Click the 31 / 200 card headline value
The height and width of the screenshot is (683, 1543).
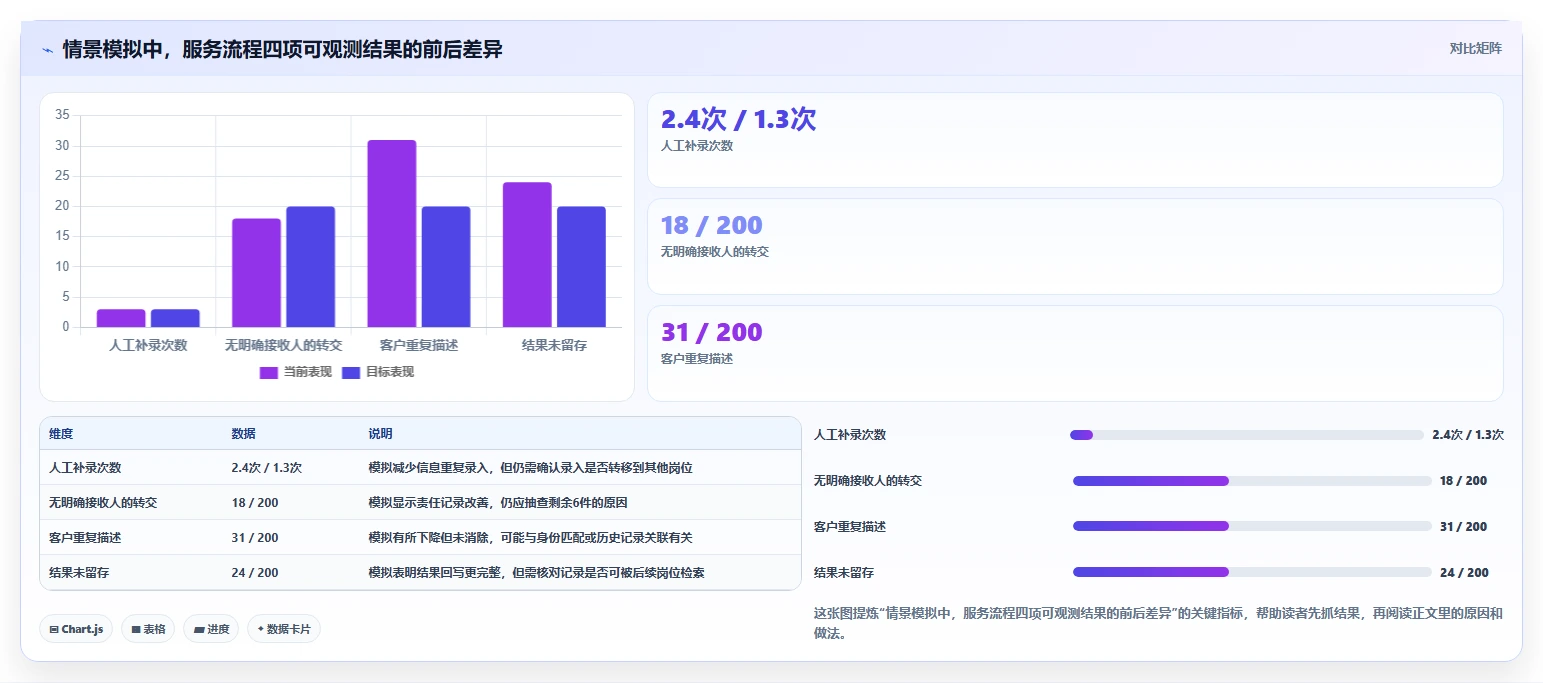pos(711,332)
